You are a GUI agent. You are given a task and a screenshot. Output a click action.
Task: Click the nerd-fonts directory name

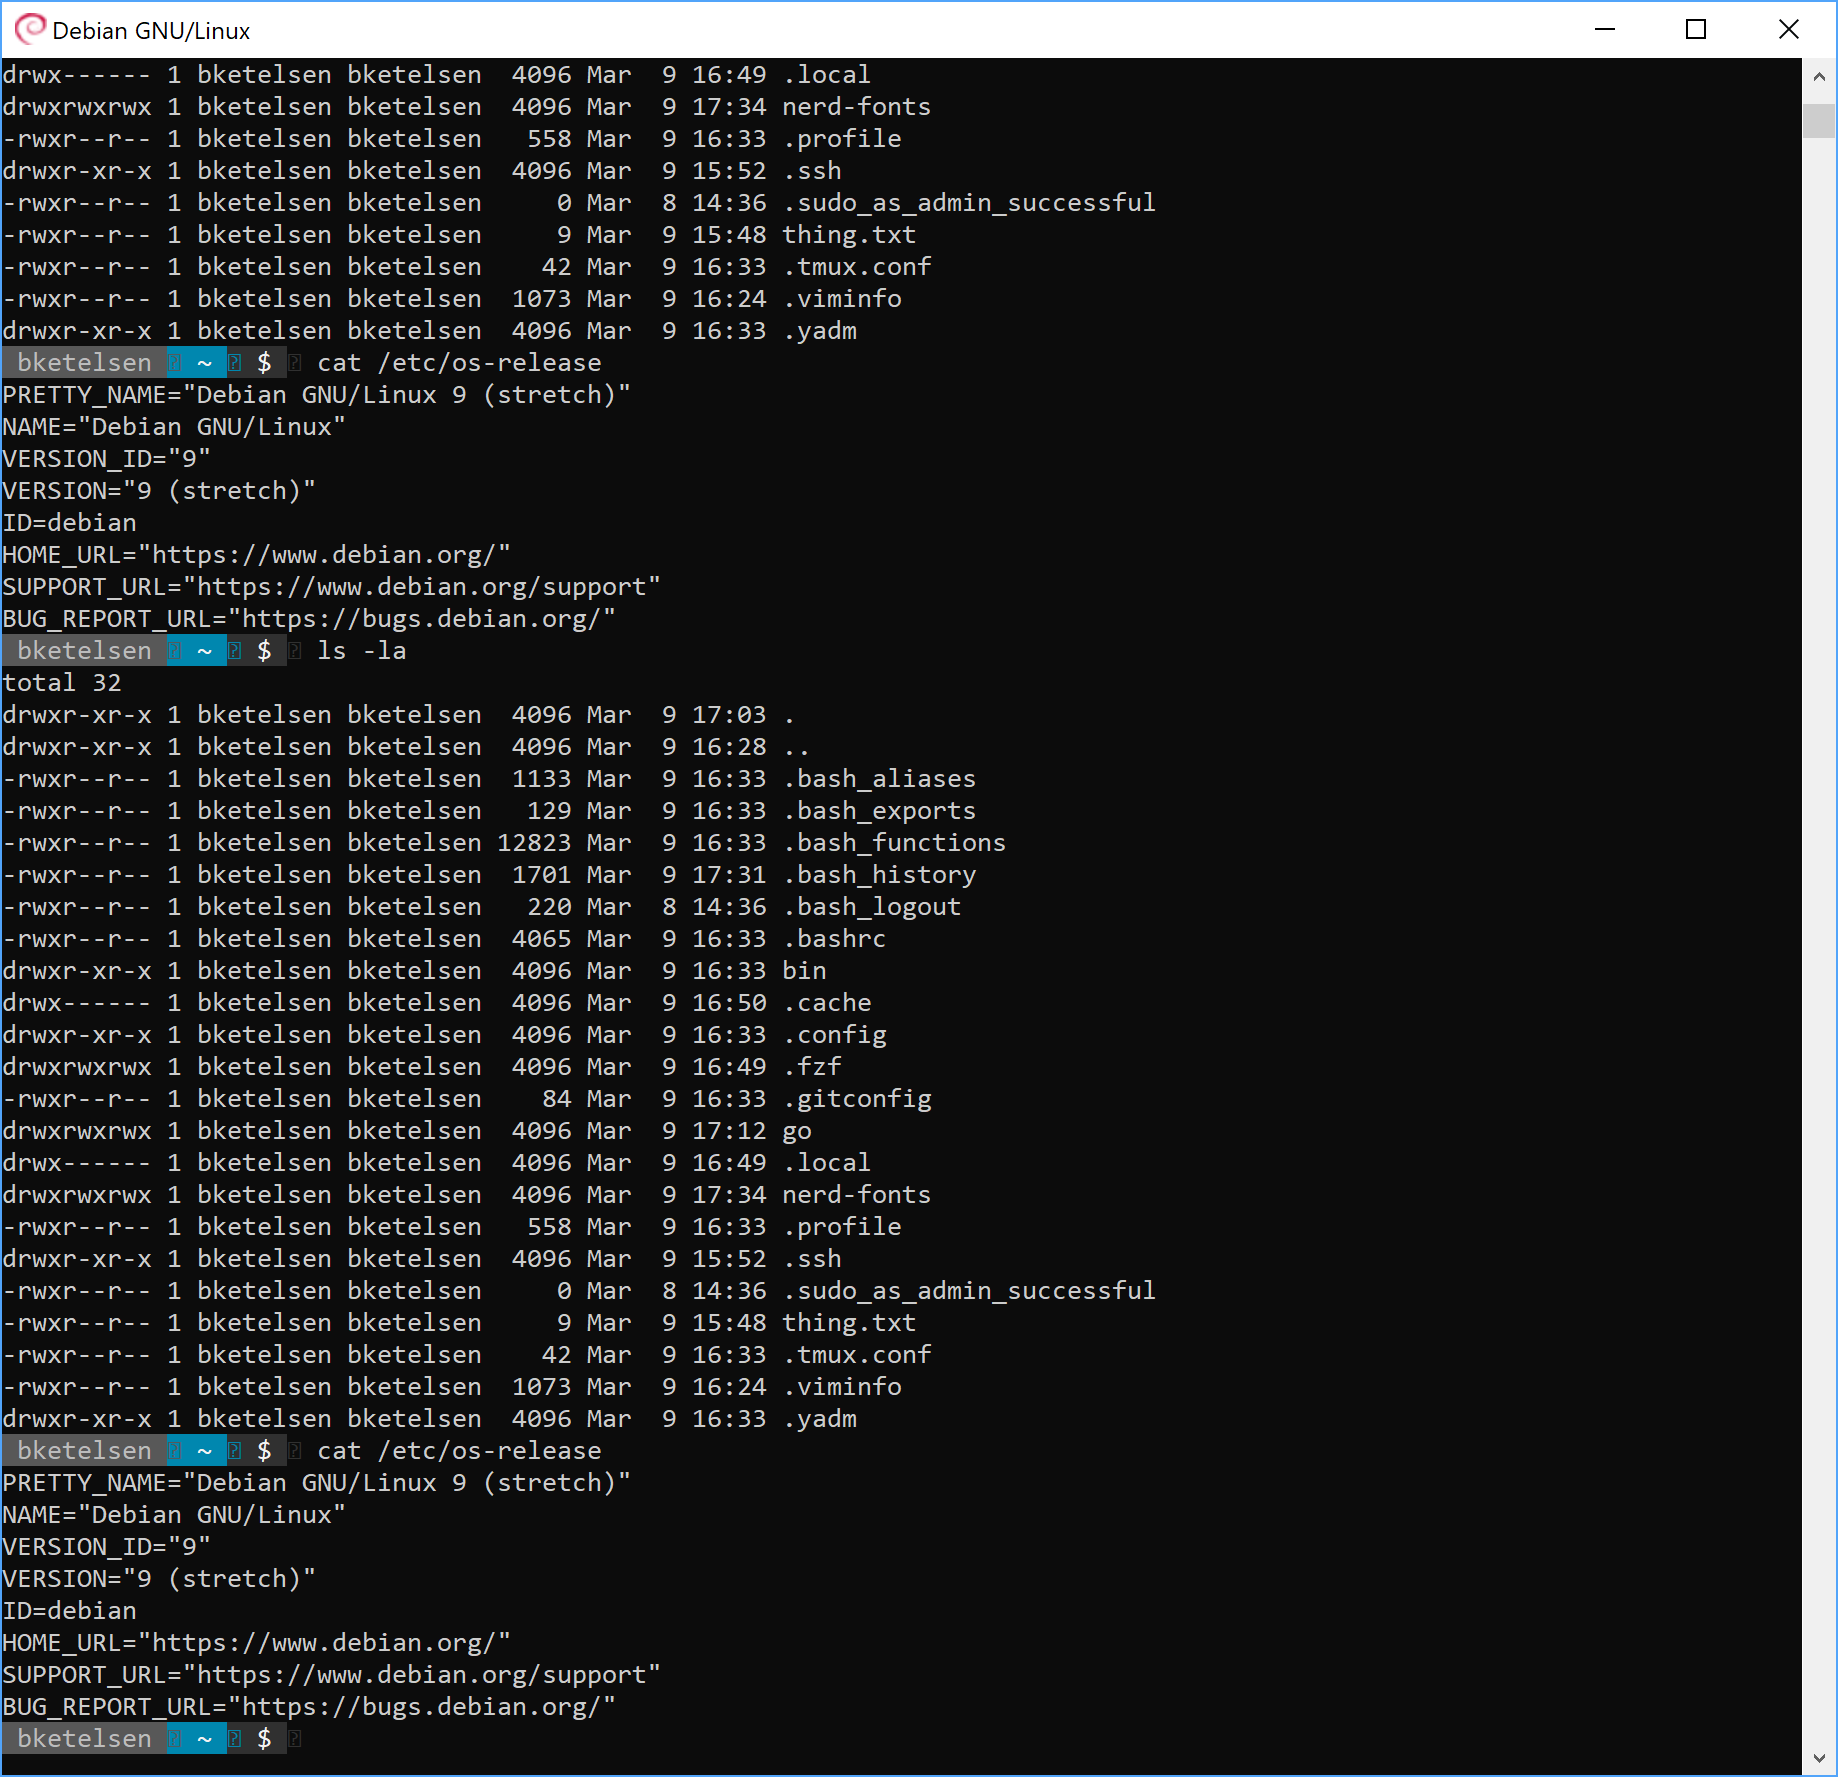tap(855, 1194)
